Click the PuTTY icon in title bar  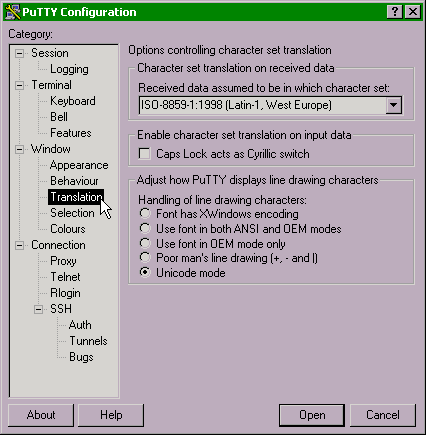(x=13, y=12)
